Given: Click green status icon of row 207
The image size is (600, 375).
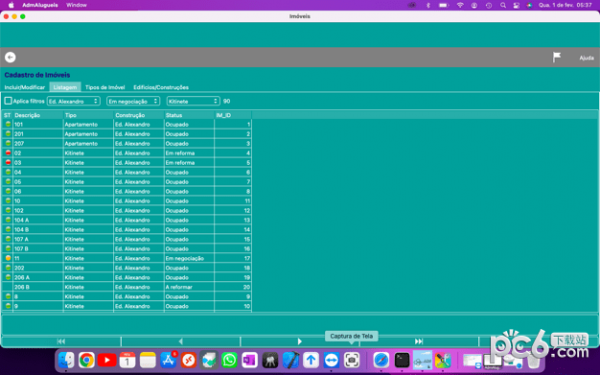Looking at the screenshot, I should tap(8, 143).
